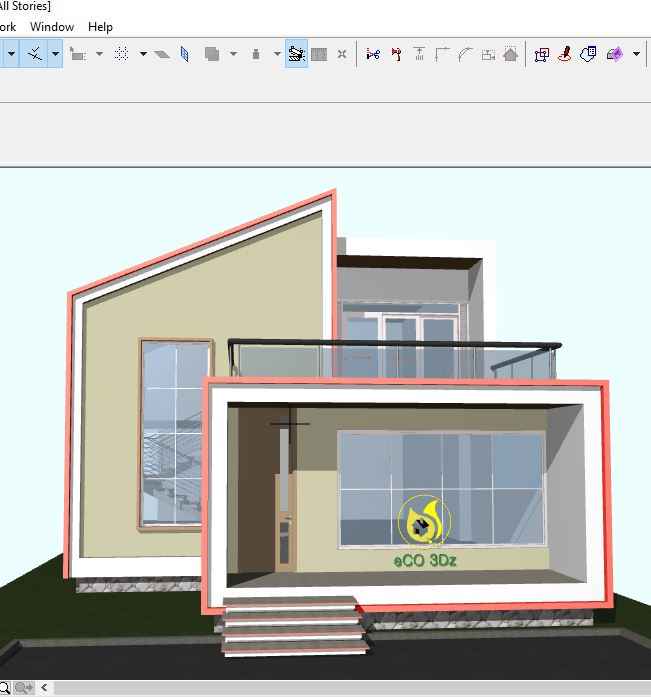Click the gray hatched rectangle toolbar icon
Image resolution: width=651 pixels, height=697 pixels.
pyautogui.click(x=319, y=54)
